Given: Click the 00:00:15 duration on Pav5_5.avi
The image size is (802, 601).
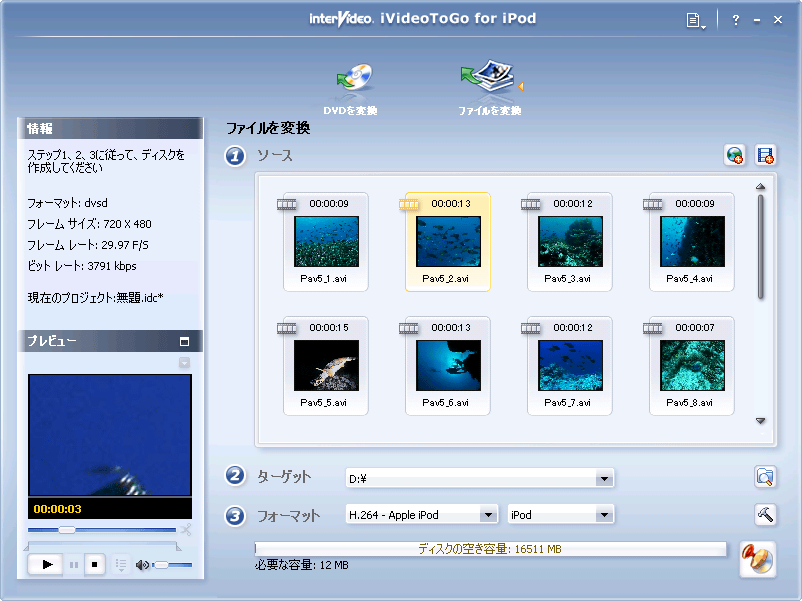Looking at the screenshot, I should pyautogui.click(x=329, y=328).
